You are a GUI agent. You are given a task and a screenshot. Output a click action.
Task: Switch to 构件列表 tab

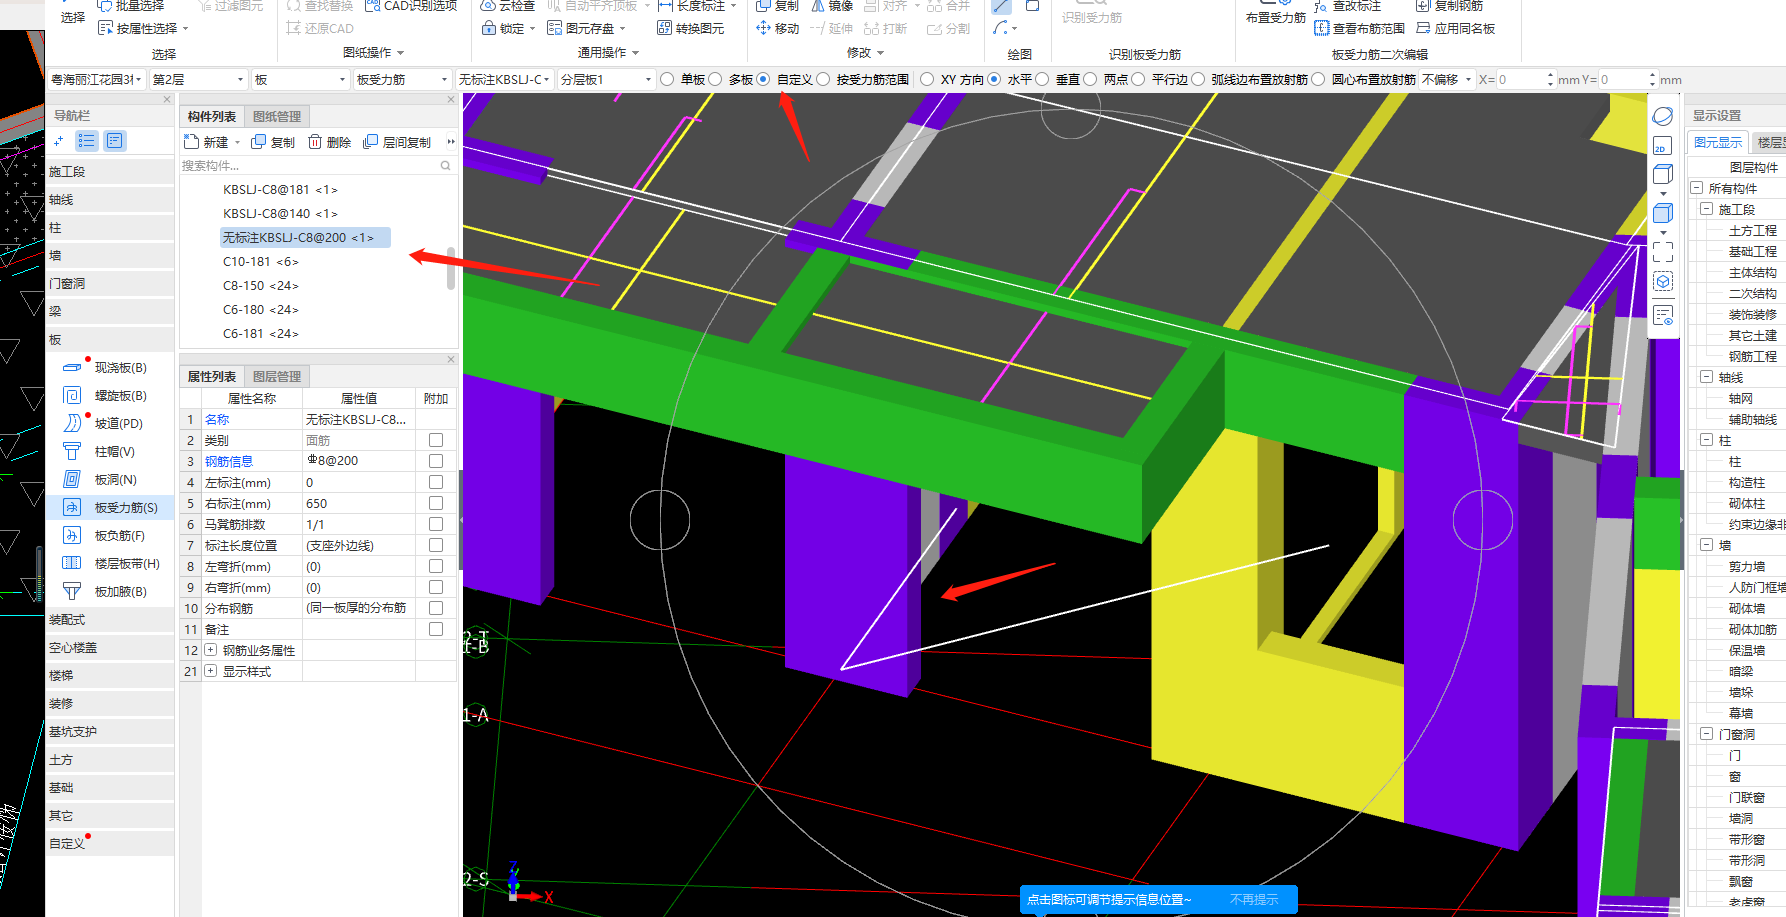212,116
